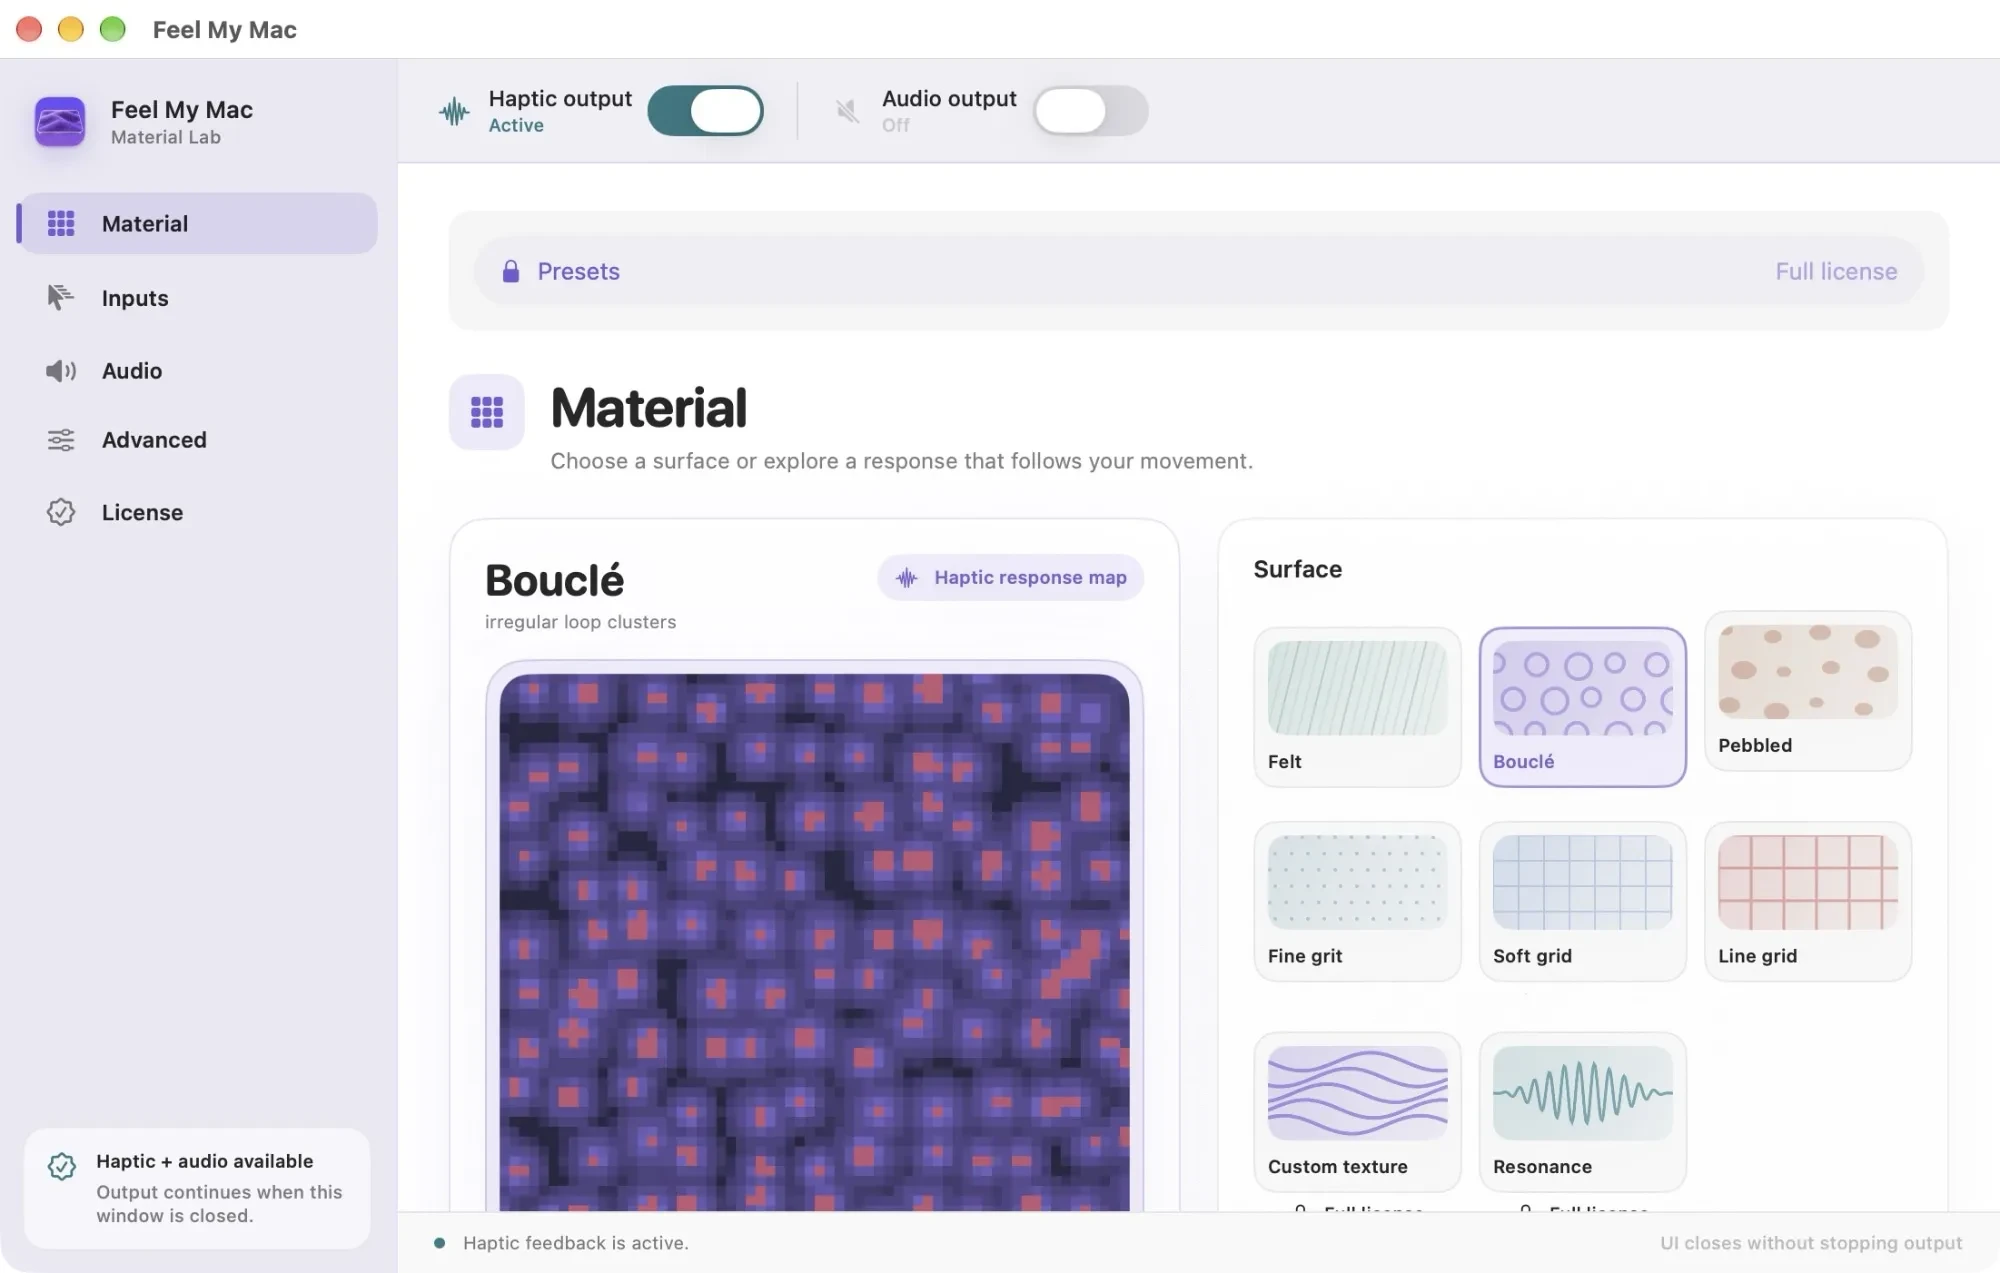Viewport: 2000px width, 1273px height.
Task: Expand the locked Presets bar
Action: [x=1198, y=271]
